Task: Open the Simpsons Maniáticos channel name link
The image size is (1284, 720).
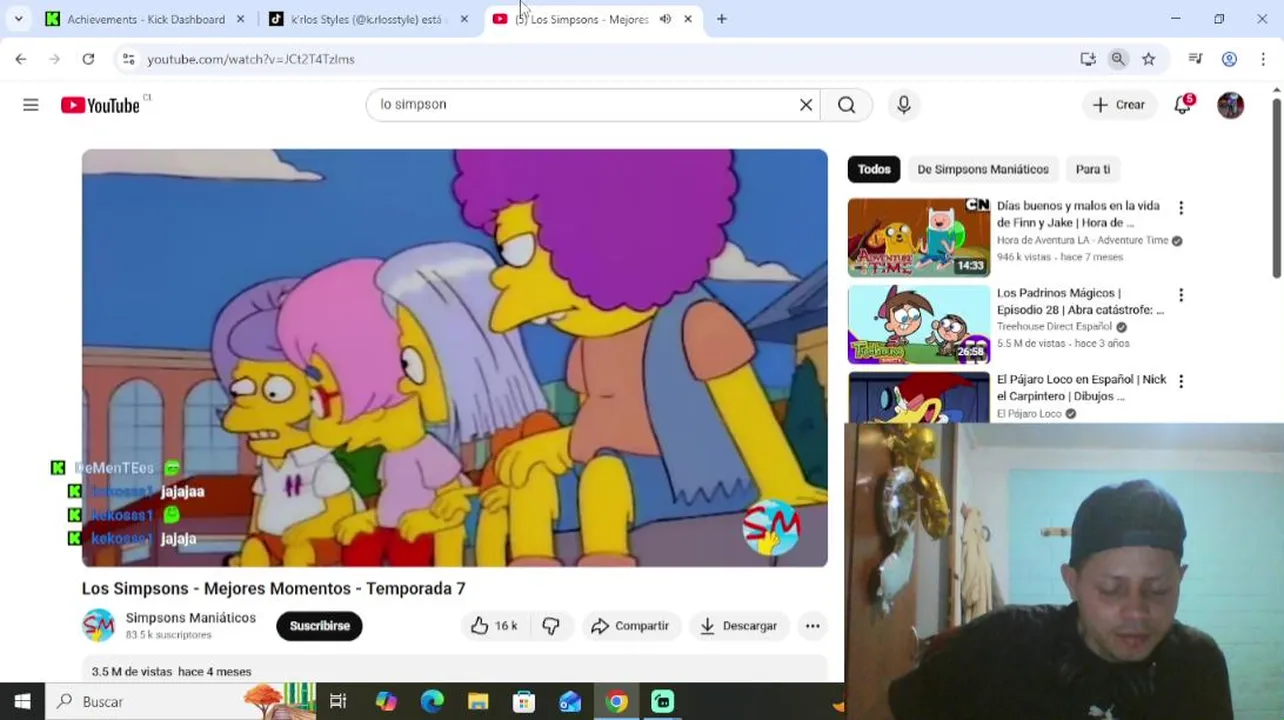Action: pyautogui.click(x=191, y=618)
